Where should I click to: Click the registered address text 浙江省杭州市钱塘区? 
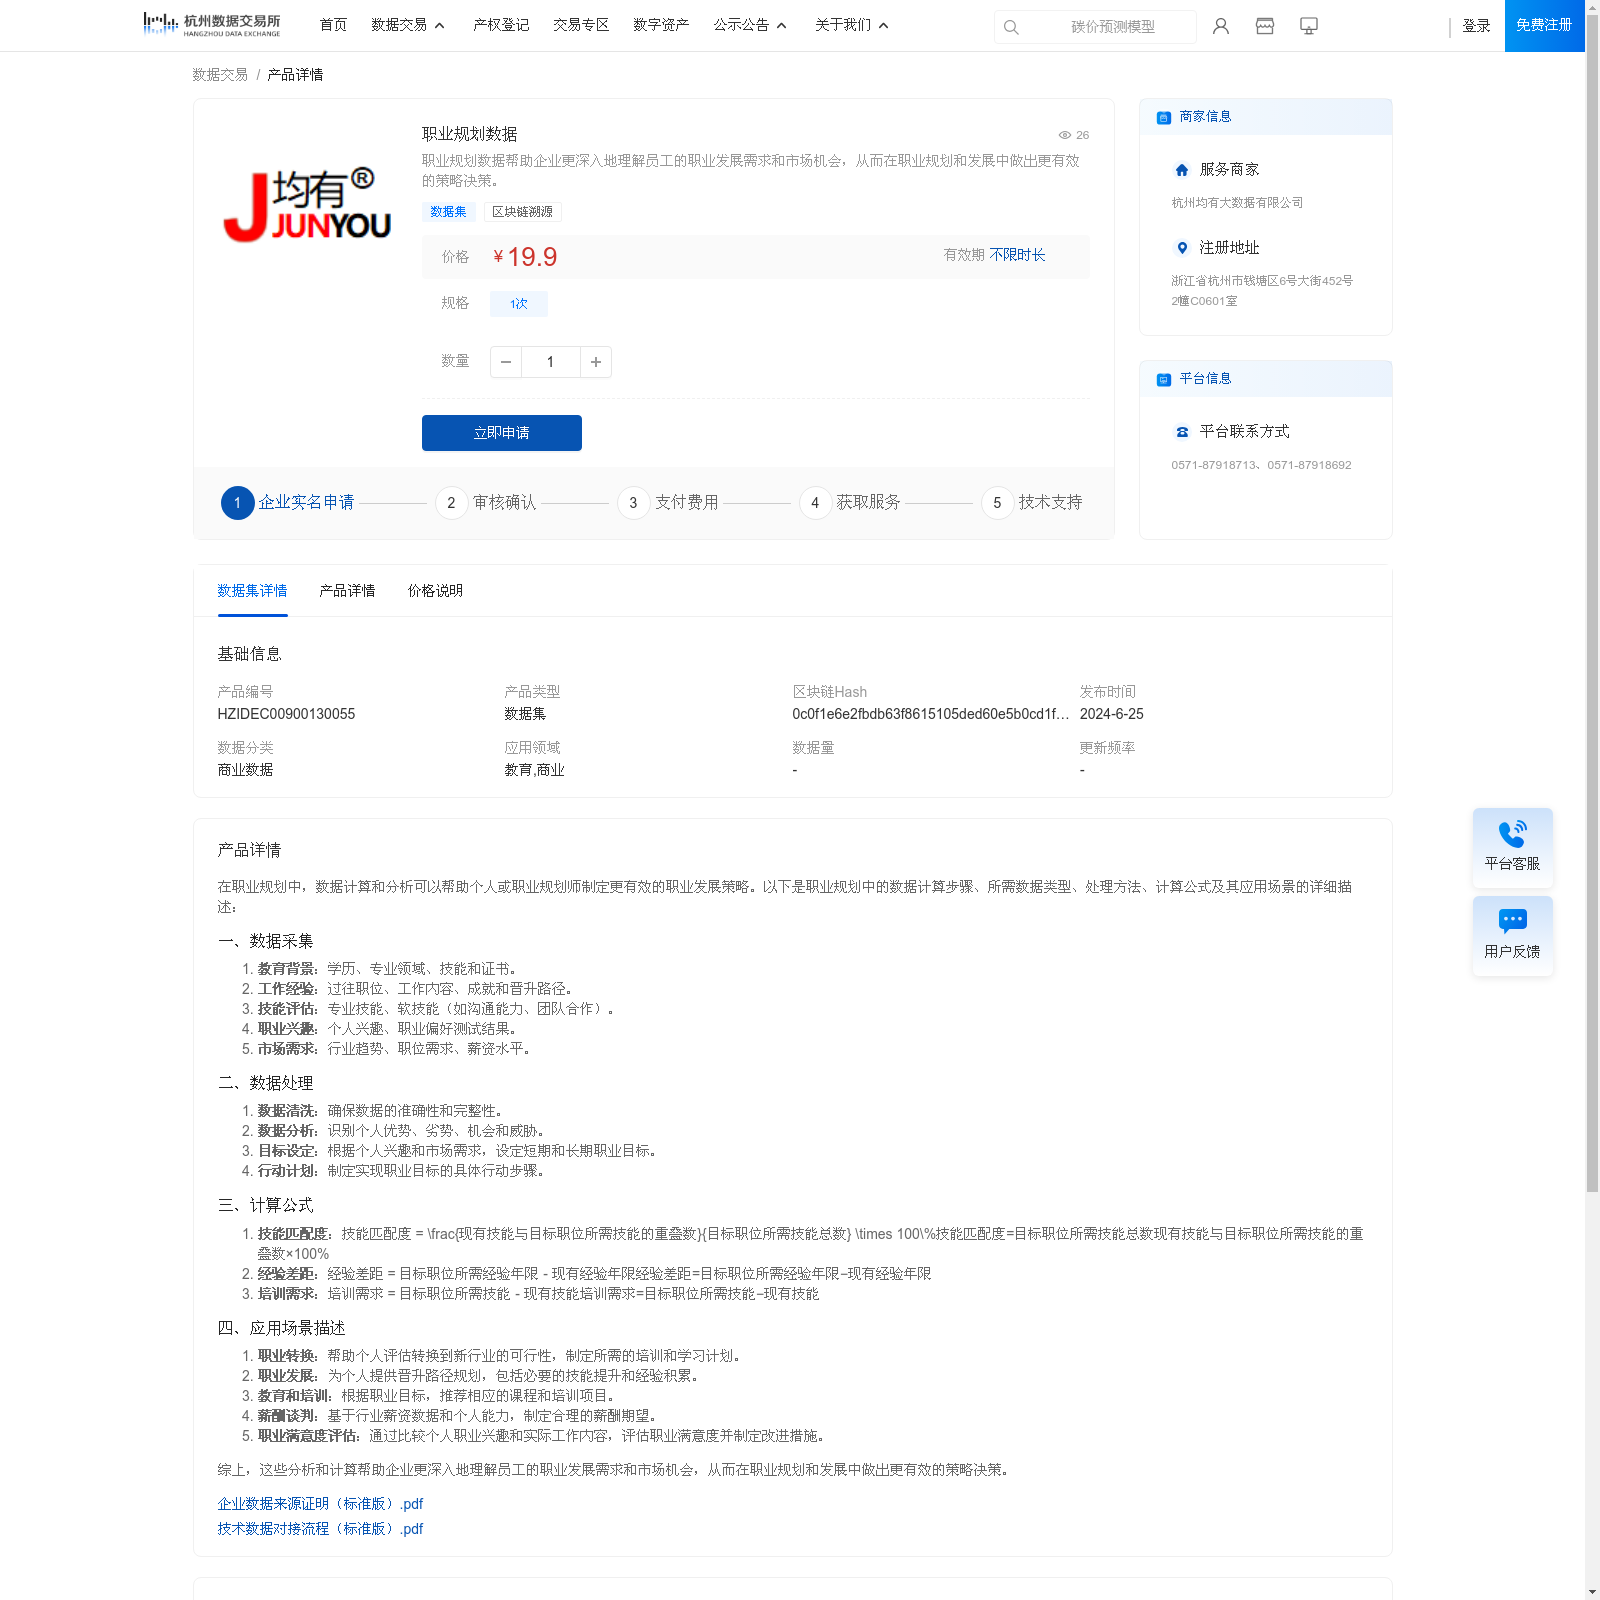pyautogui.click(x=1262, y=291)
